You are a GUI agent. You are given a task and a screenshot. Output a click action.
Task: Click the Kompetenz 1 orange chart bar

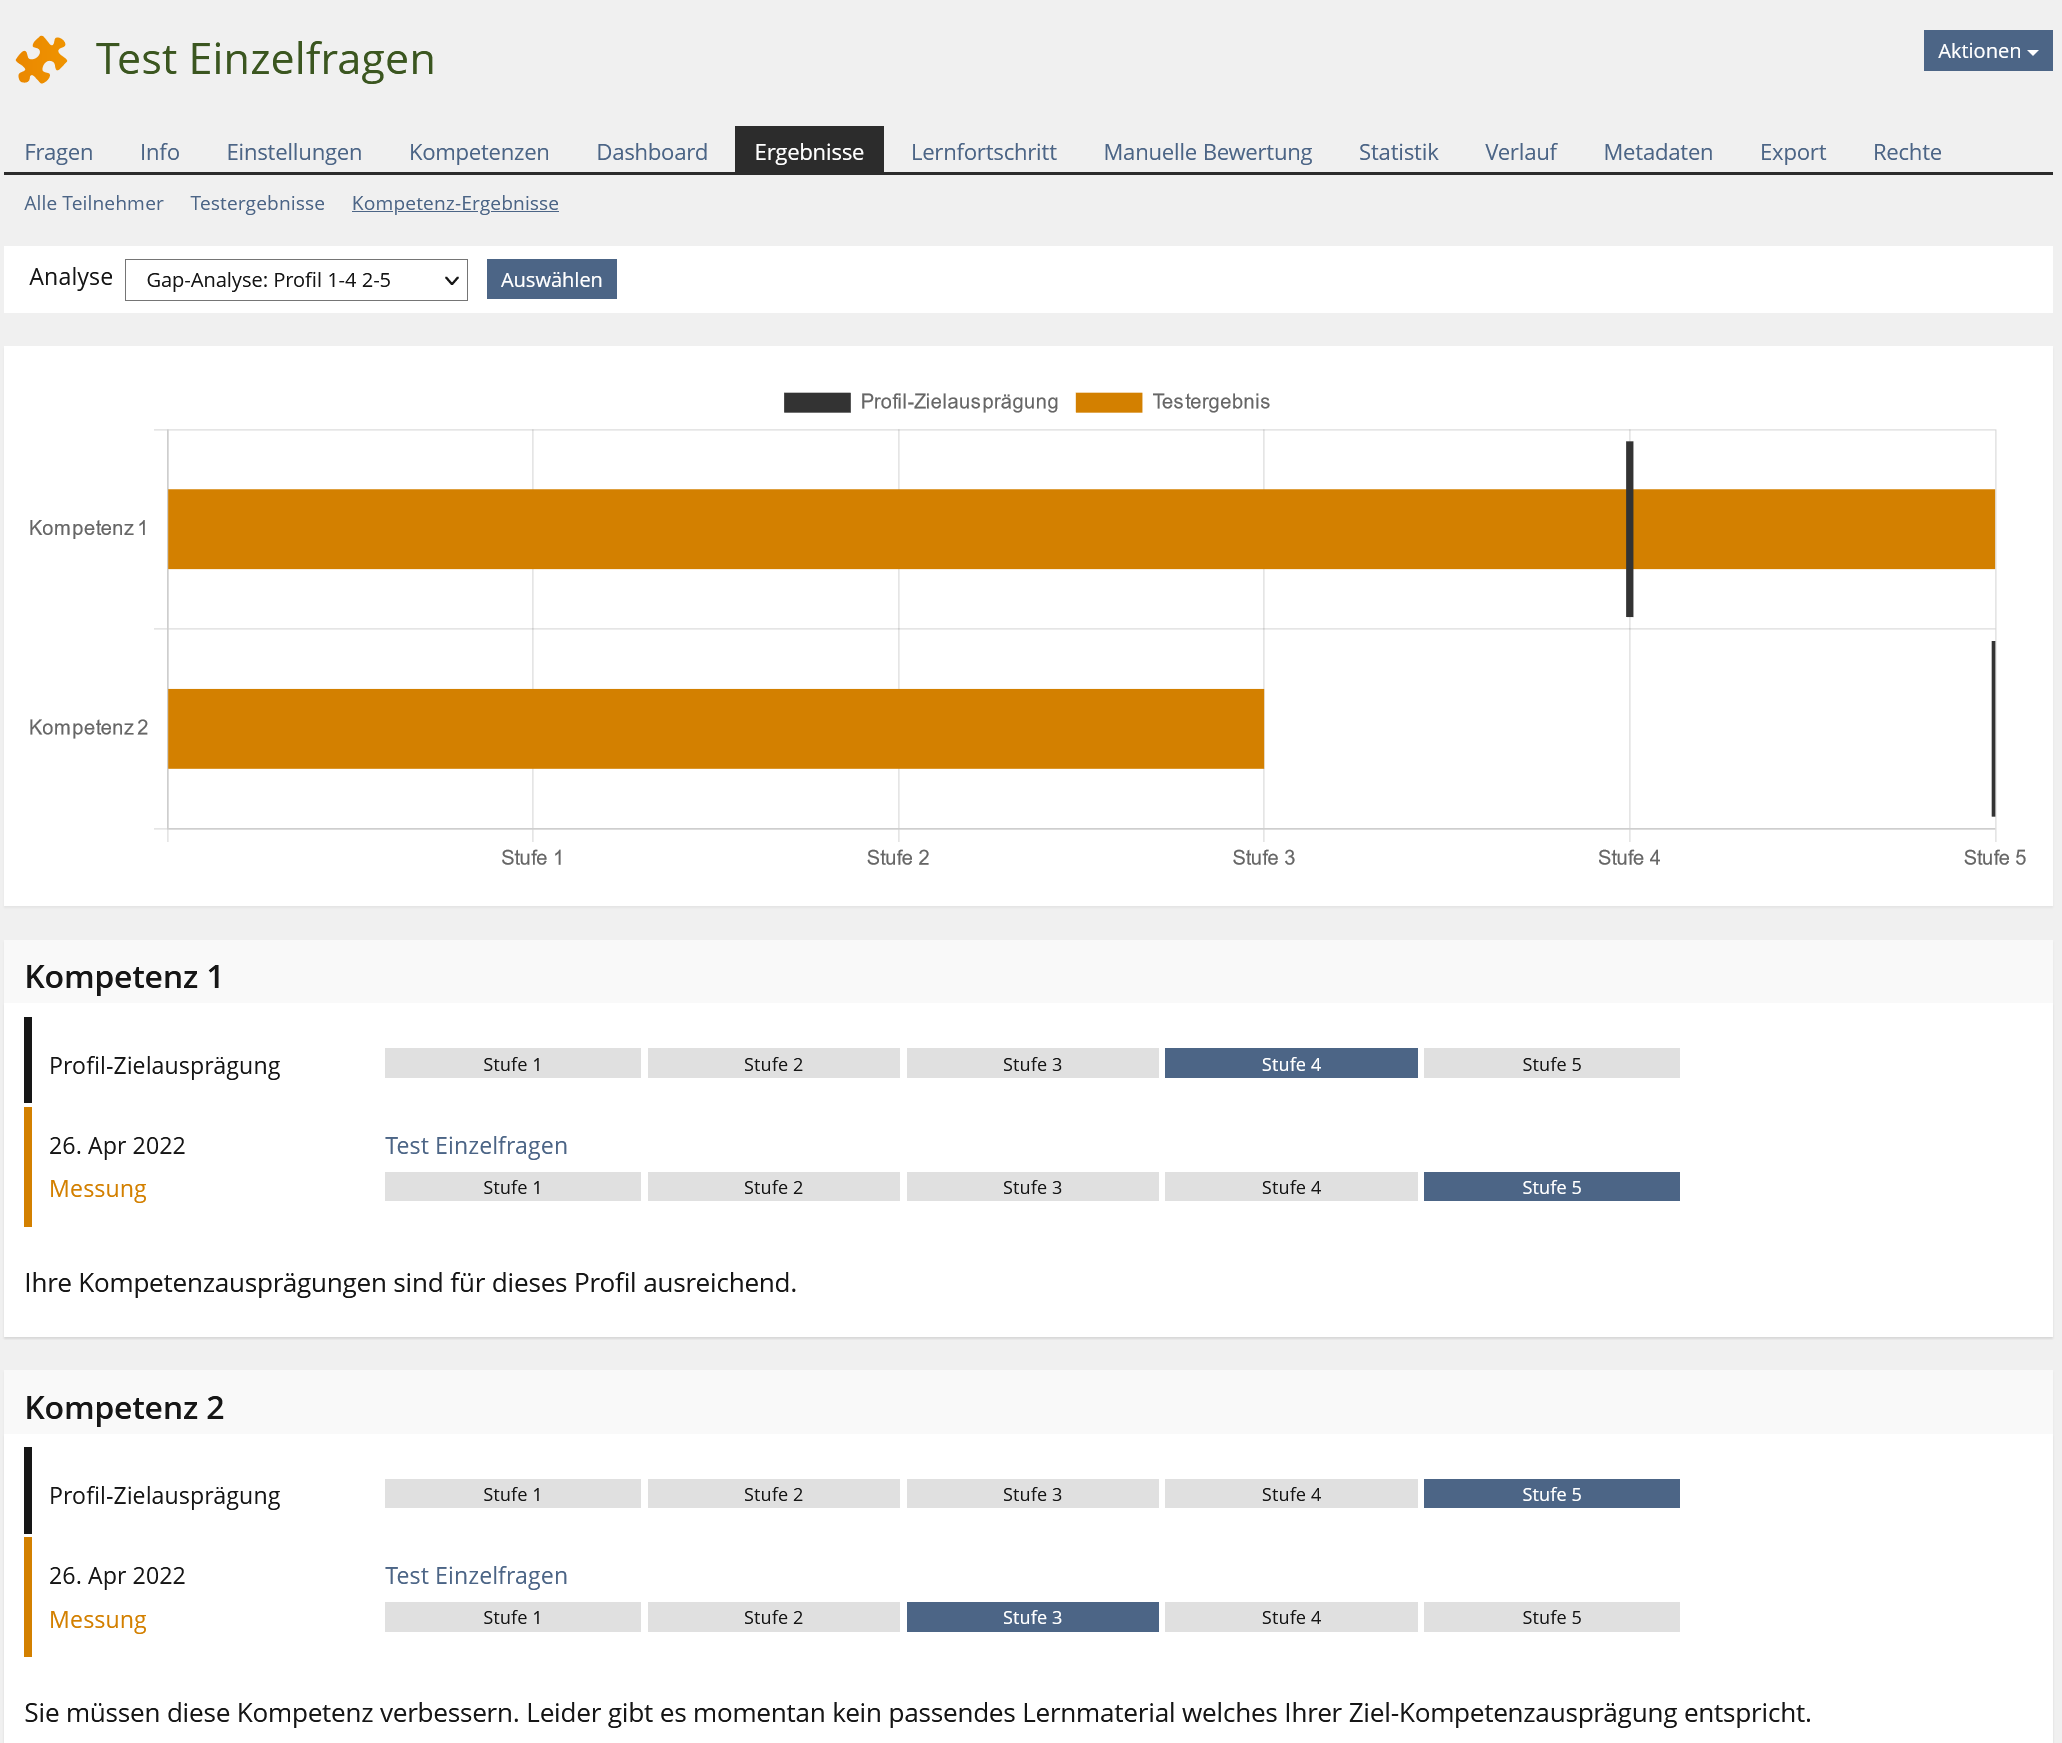point(1080,529)
